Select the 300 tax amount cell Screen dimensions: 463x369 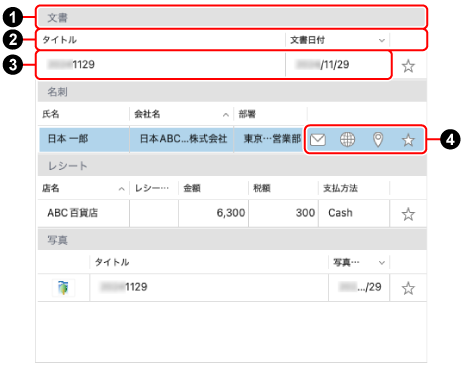pos(284,213)
